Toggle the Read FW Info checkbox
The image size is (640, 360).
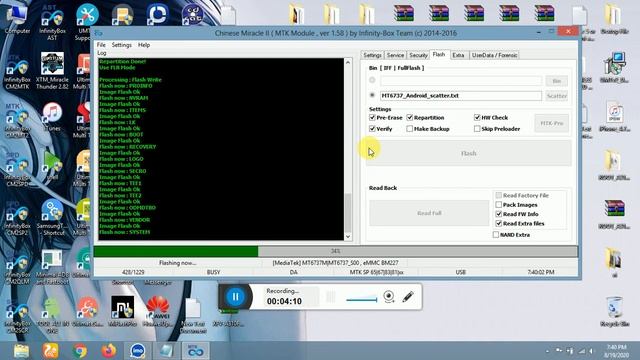pyautogui.click(x=498, y=214)
